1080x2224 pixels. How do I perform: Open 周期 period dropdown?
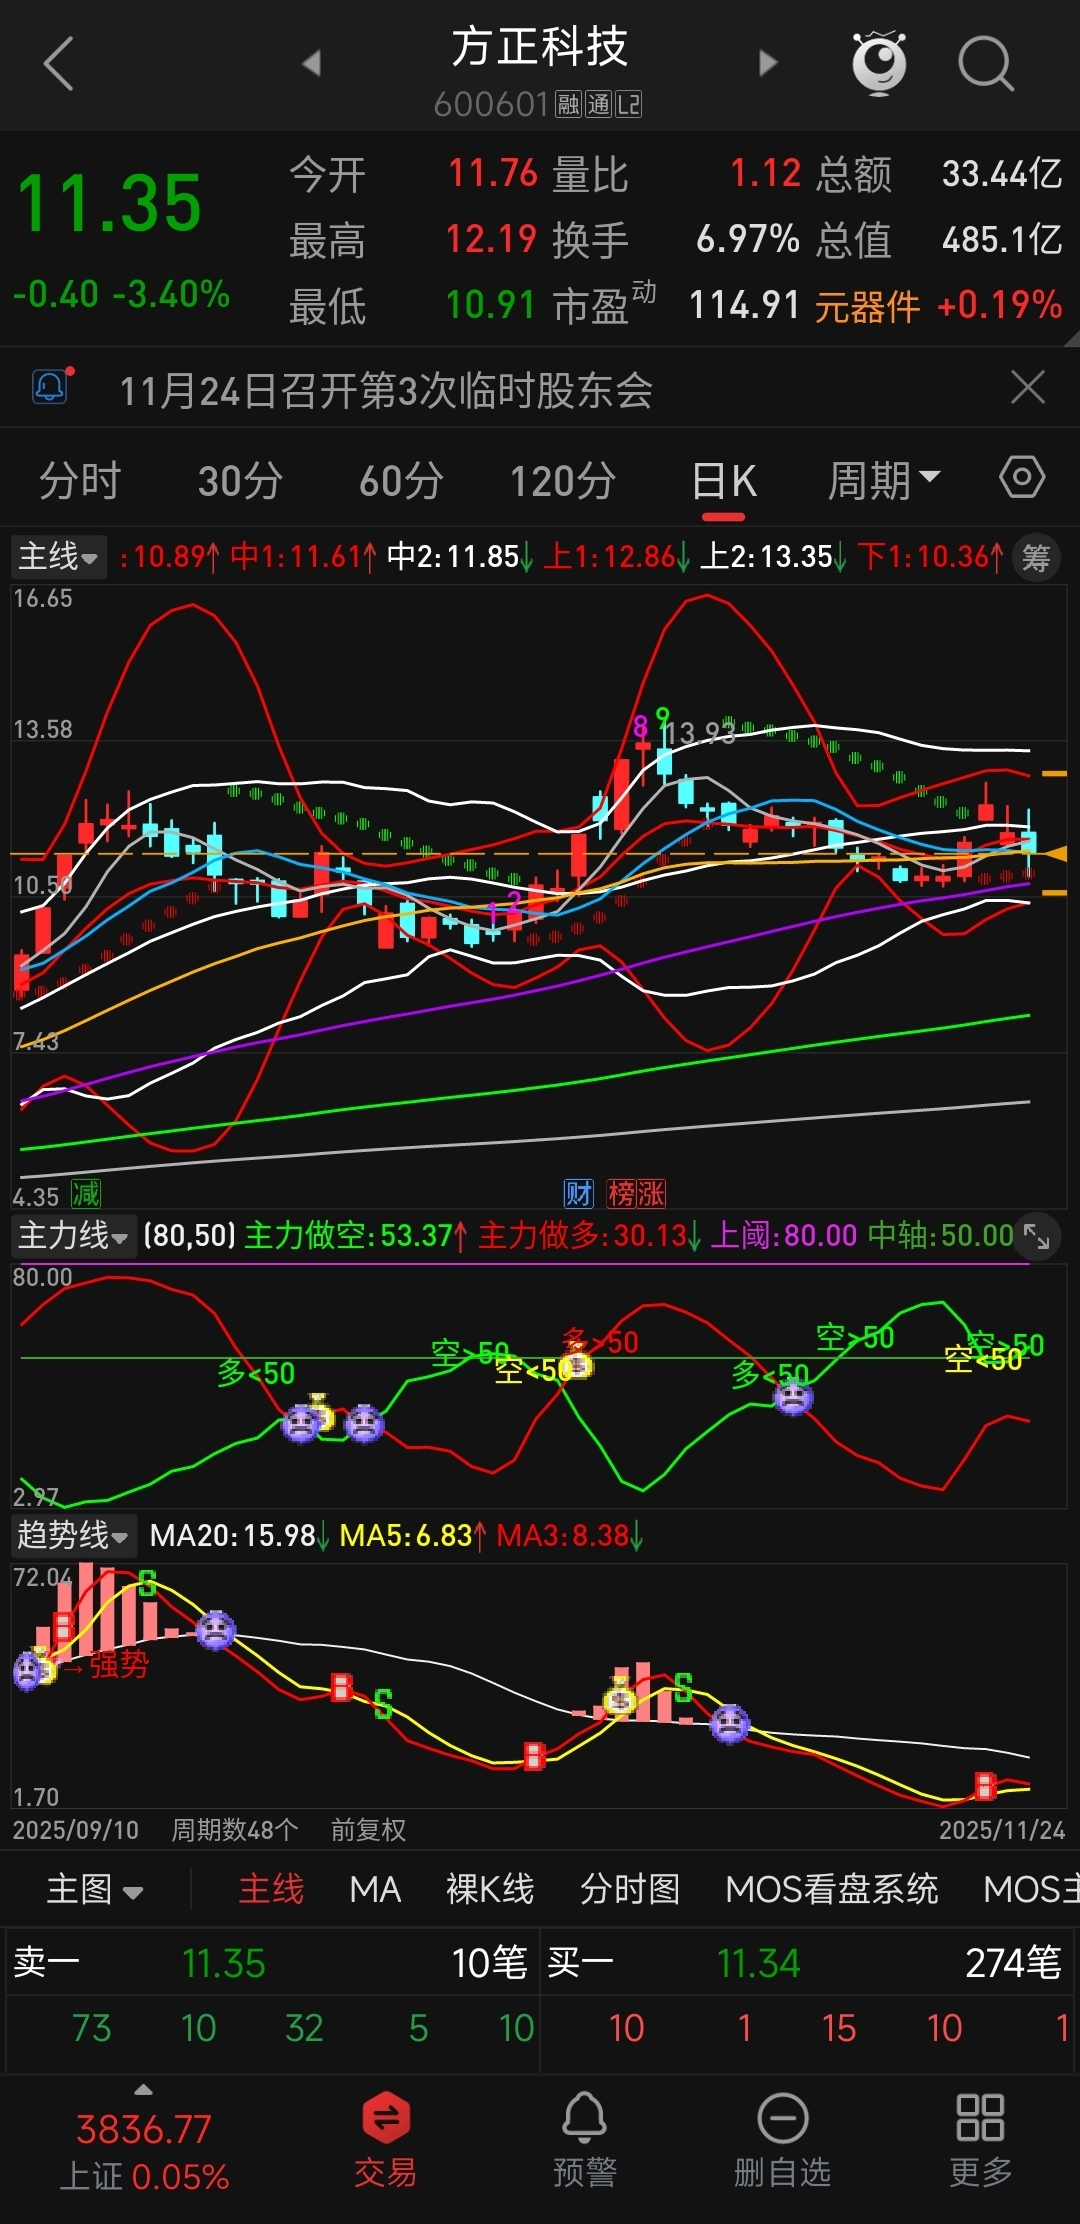click(x=884, y=481)
